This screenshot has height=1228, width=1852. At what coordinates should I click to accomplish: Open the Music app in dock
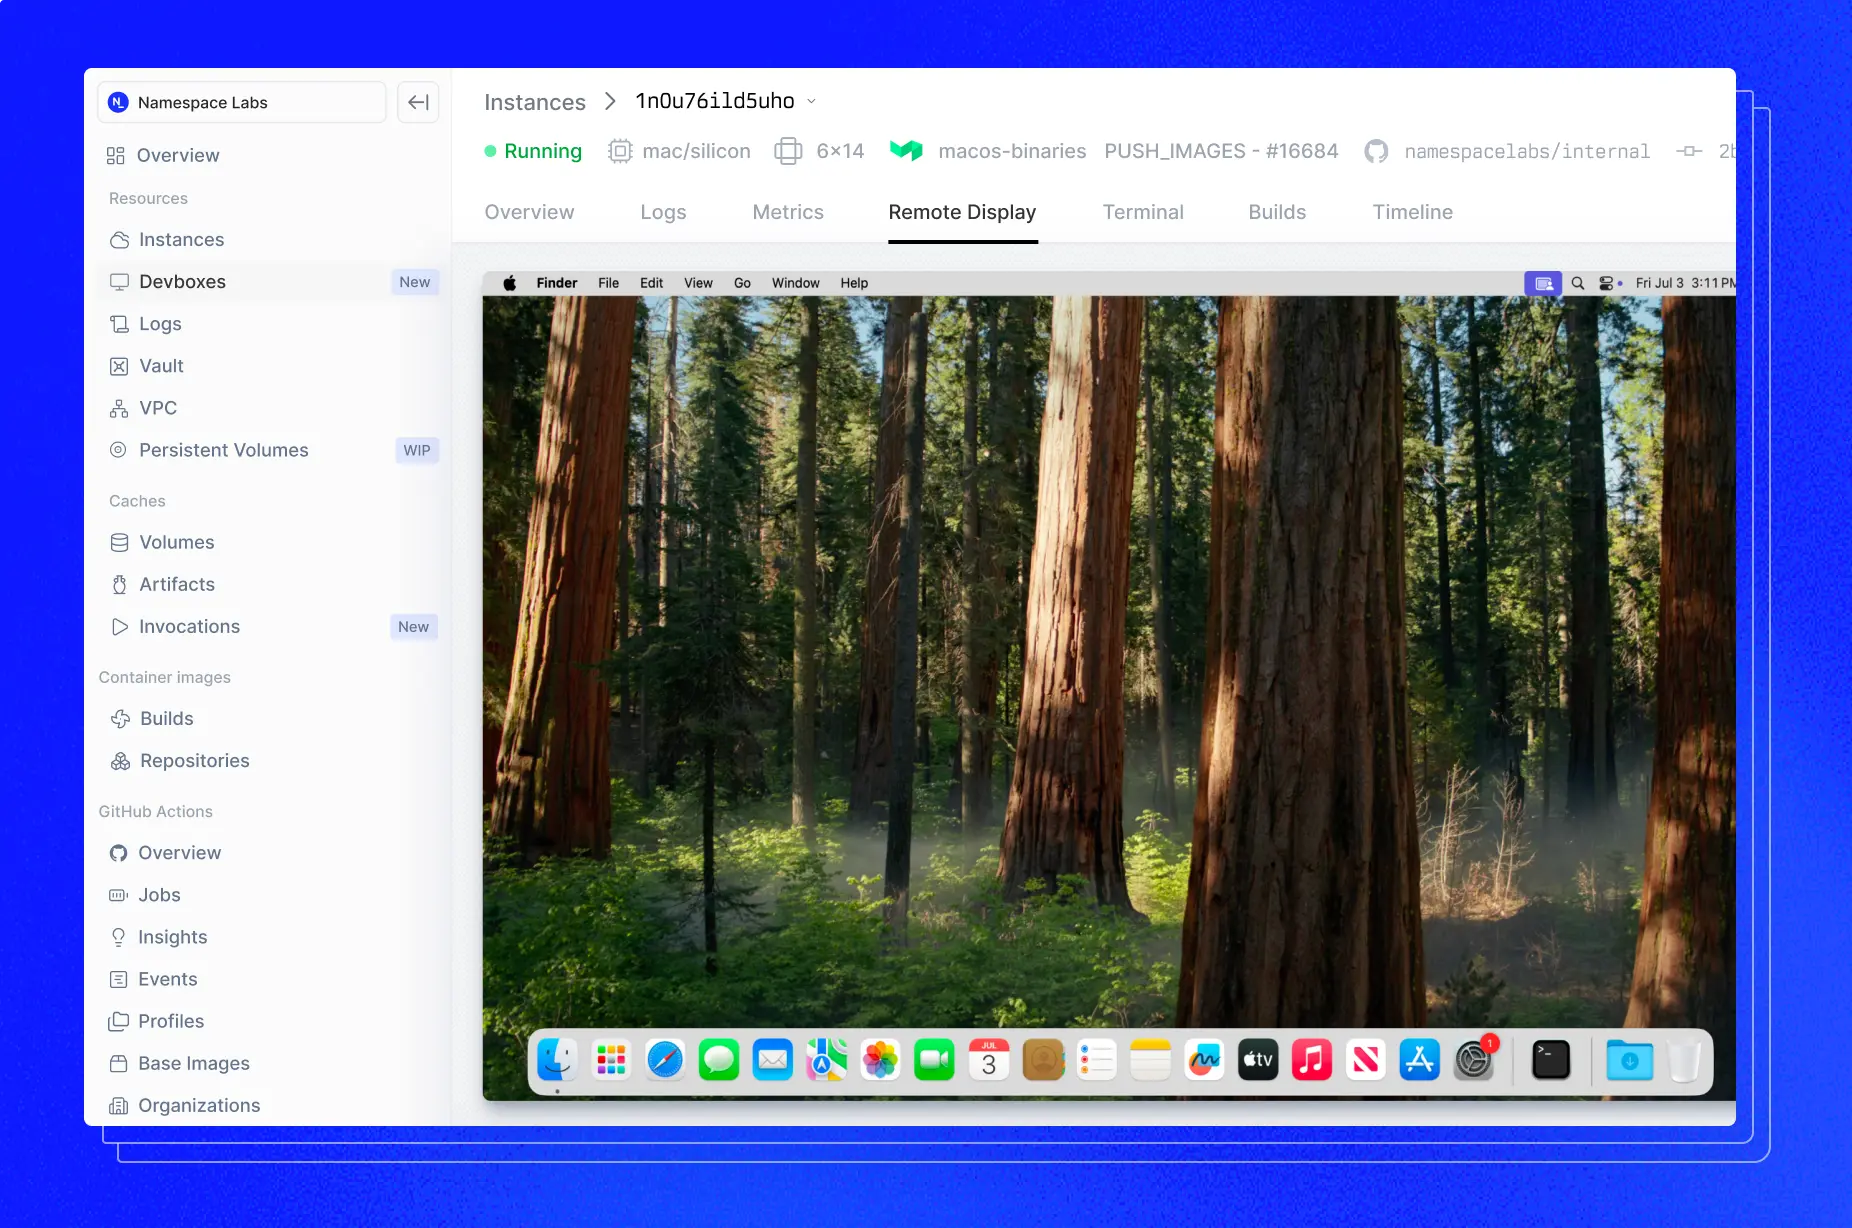pos(1312,1060)
